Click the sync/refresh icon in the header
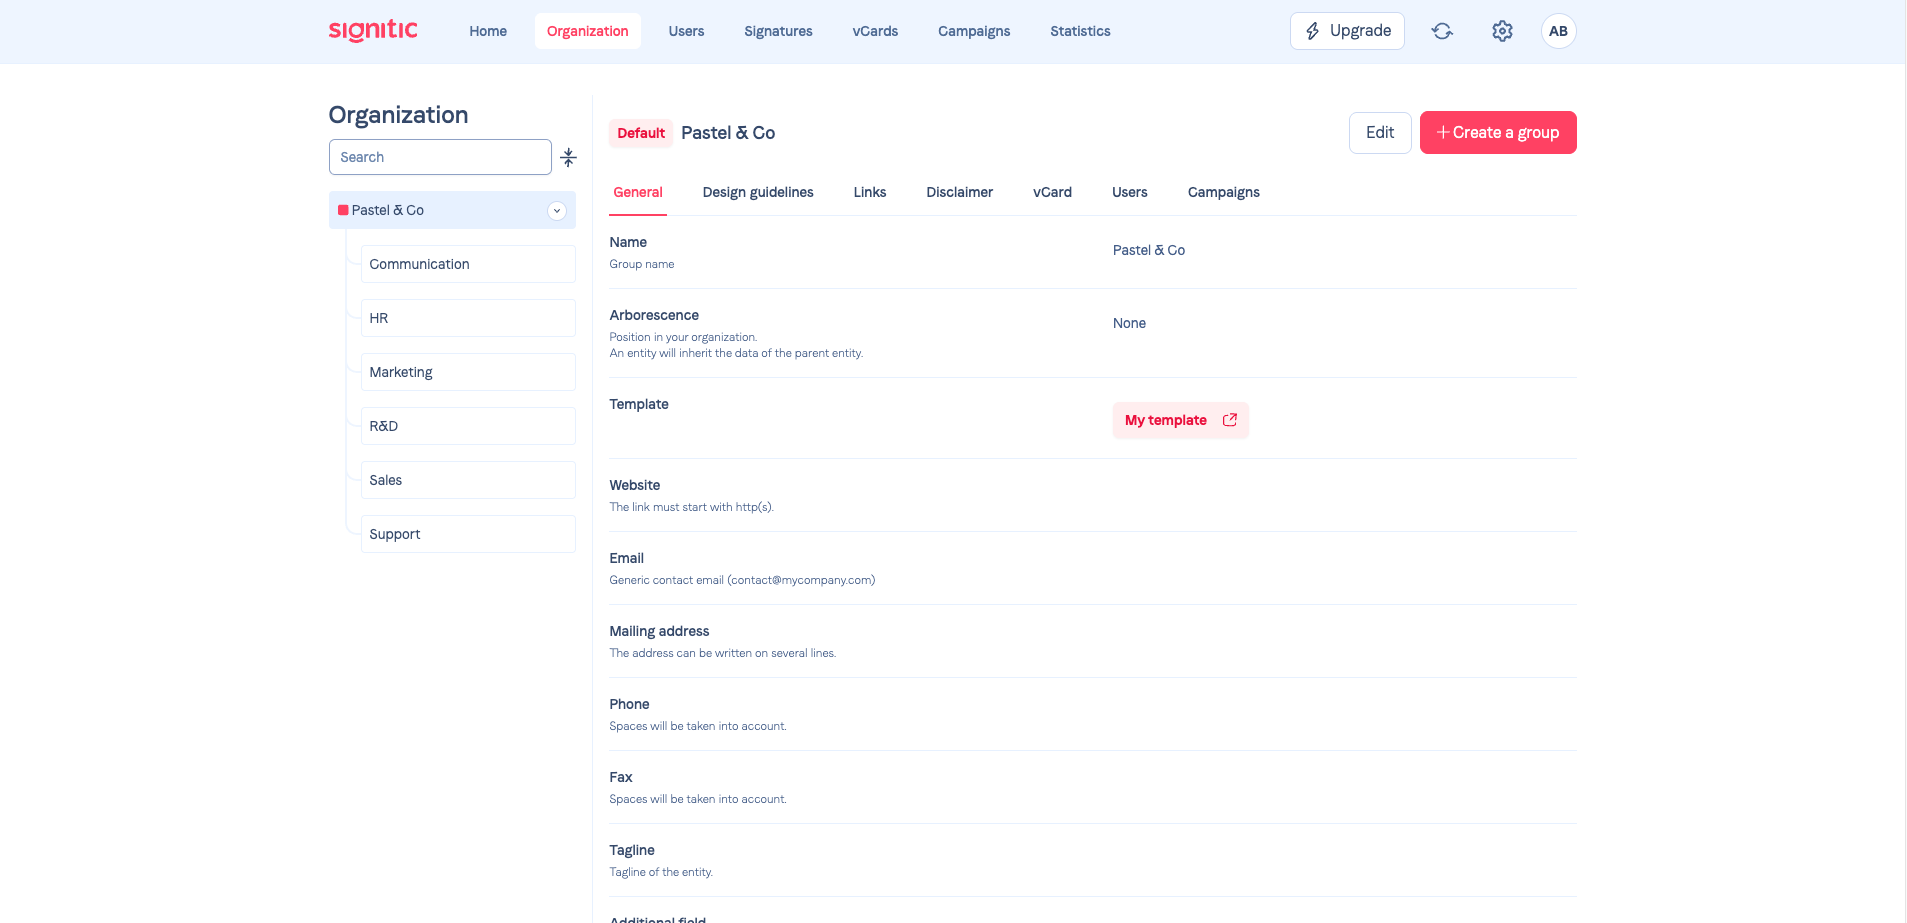1907x923 pixels. point(1442,31)
